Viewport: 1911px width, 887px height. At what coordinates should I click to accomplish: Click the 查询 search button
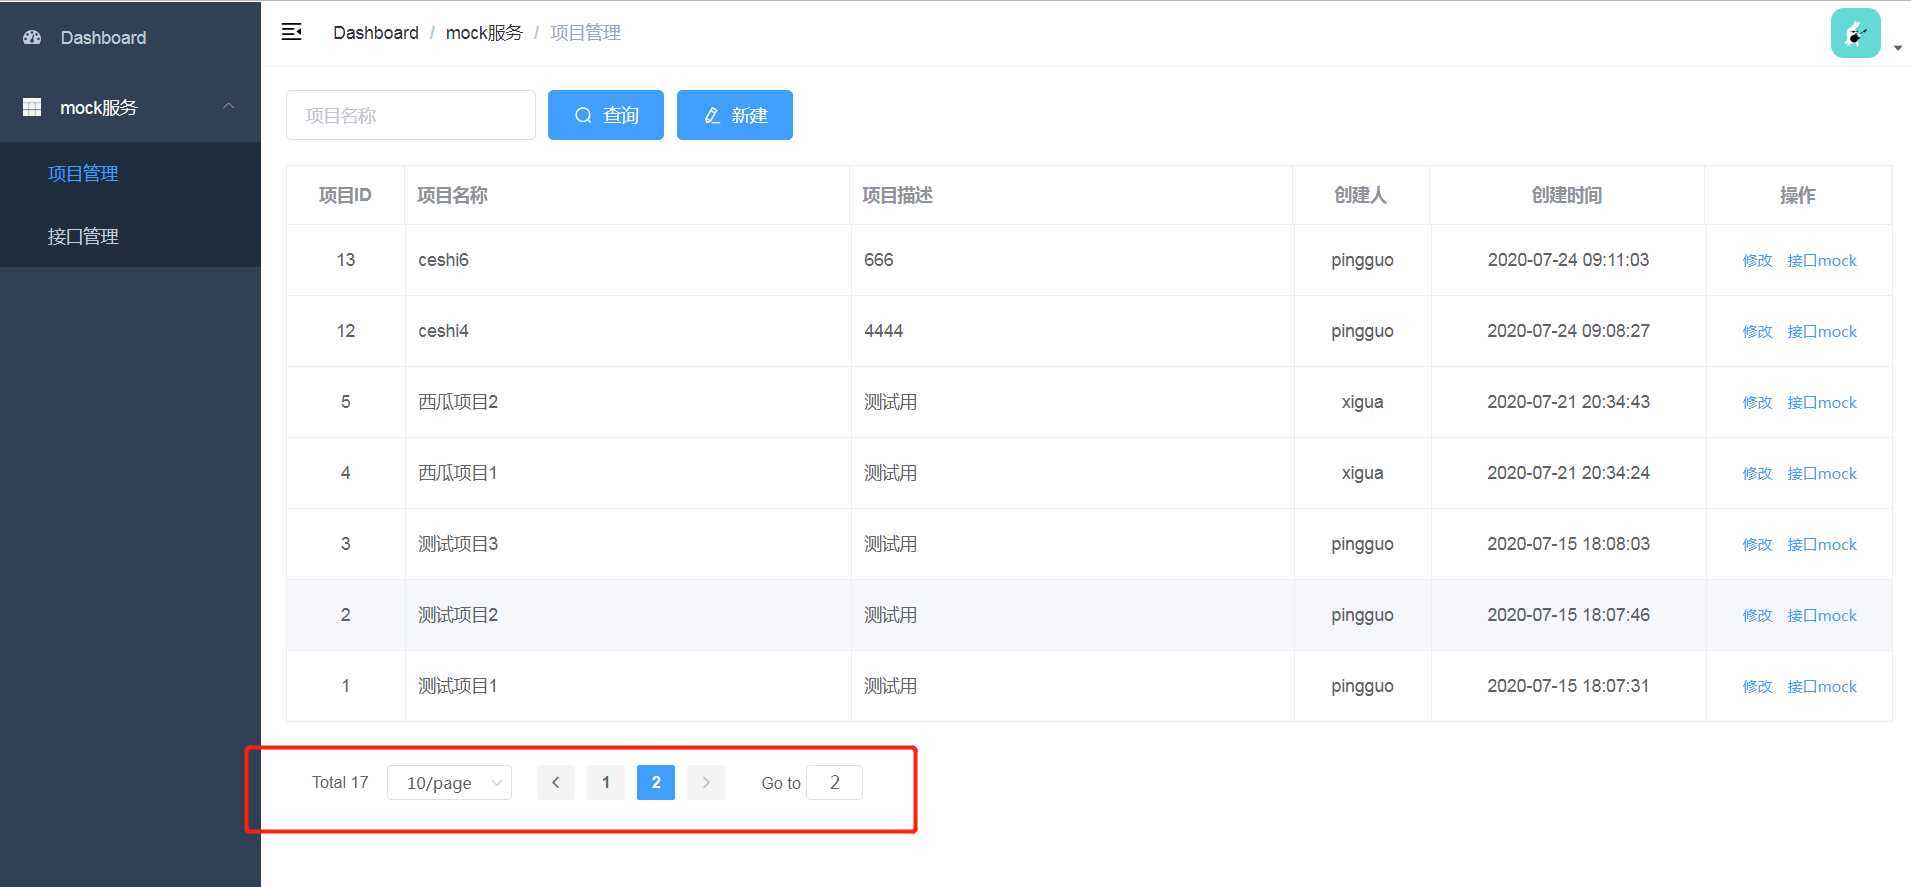606,115
